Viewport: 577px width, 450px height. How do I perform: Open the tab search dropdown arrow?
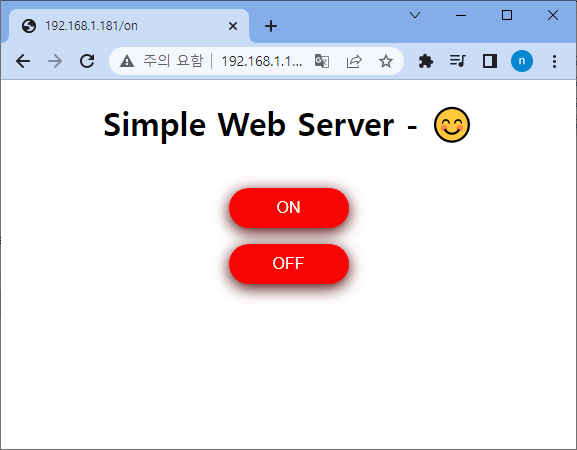415,15
